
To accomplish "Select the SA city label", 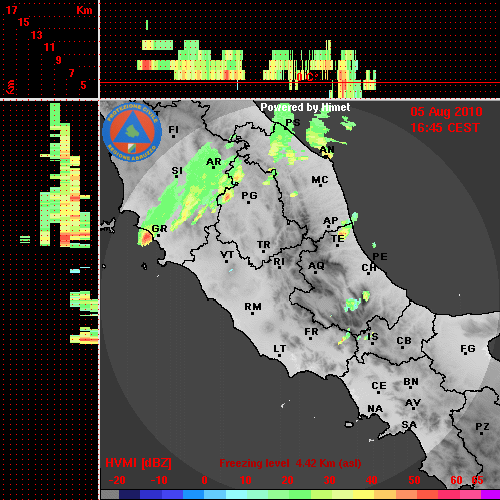I will 409,425.
